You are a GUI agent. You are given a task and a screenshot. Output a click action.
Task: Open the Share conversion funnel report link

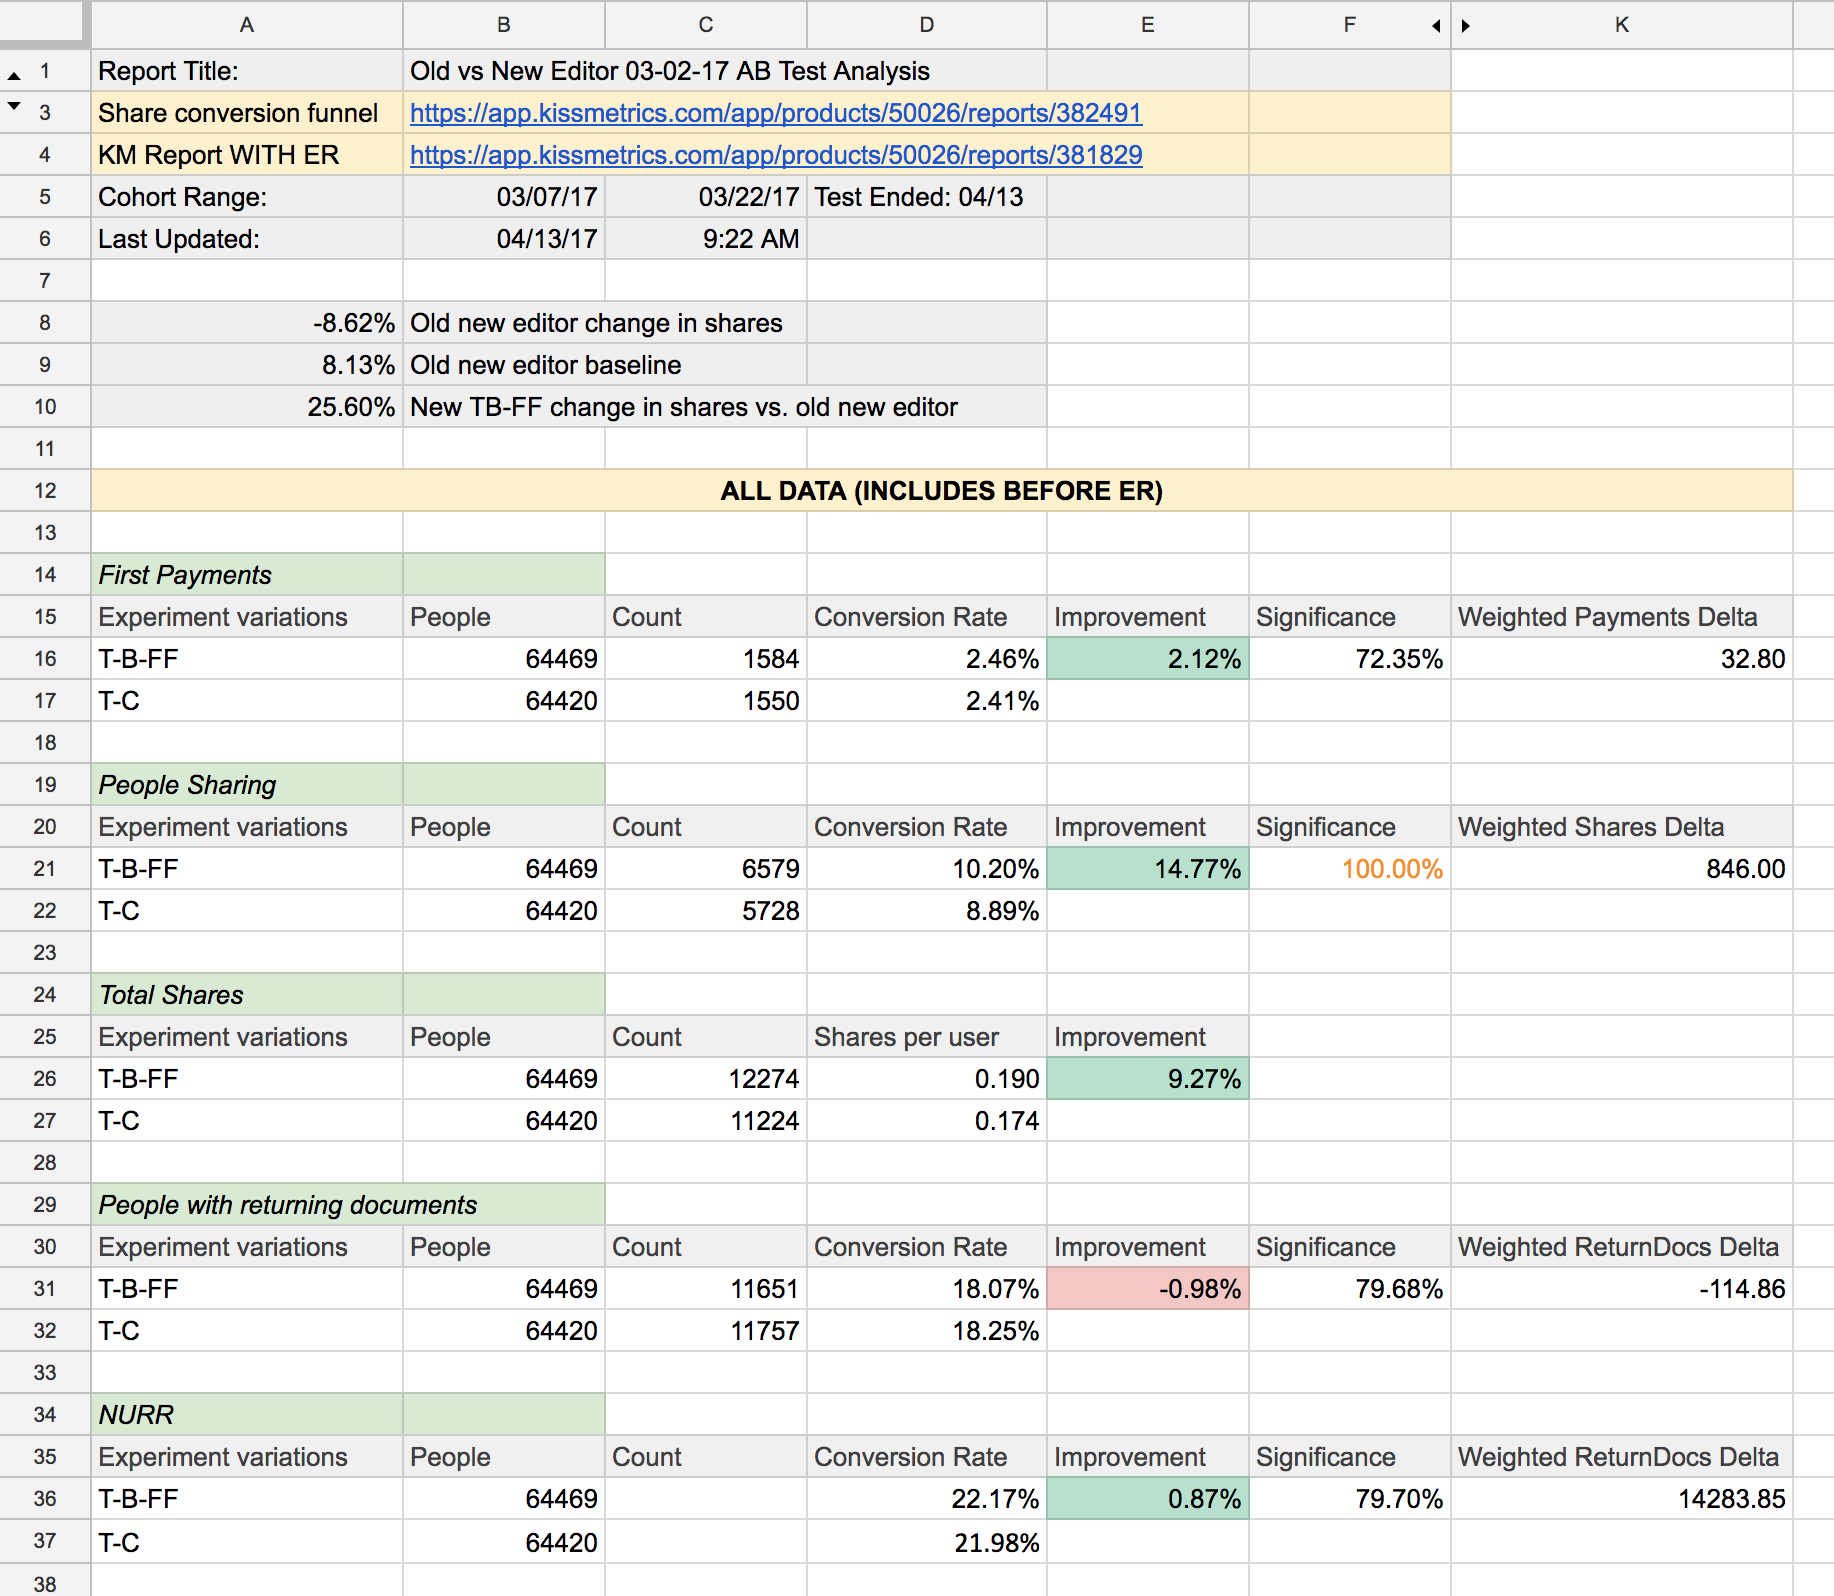point(775,113)
